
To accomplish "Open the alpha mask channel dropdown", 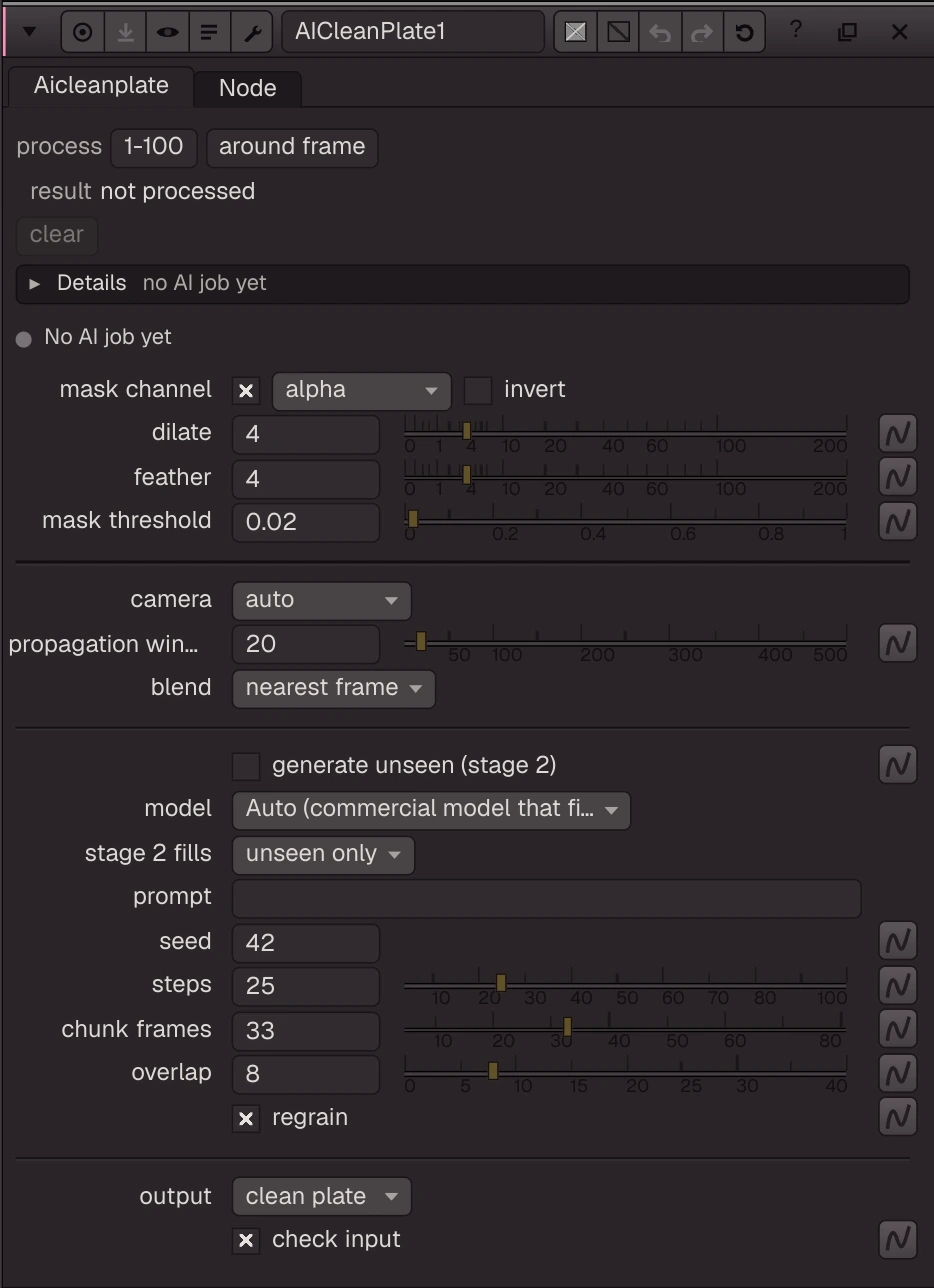I will tap(361, 390).
